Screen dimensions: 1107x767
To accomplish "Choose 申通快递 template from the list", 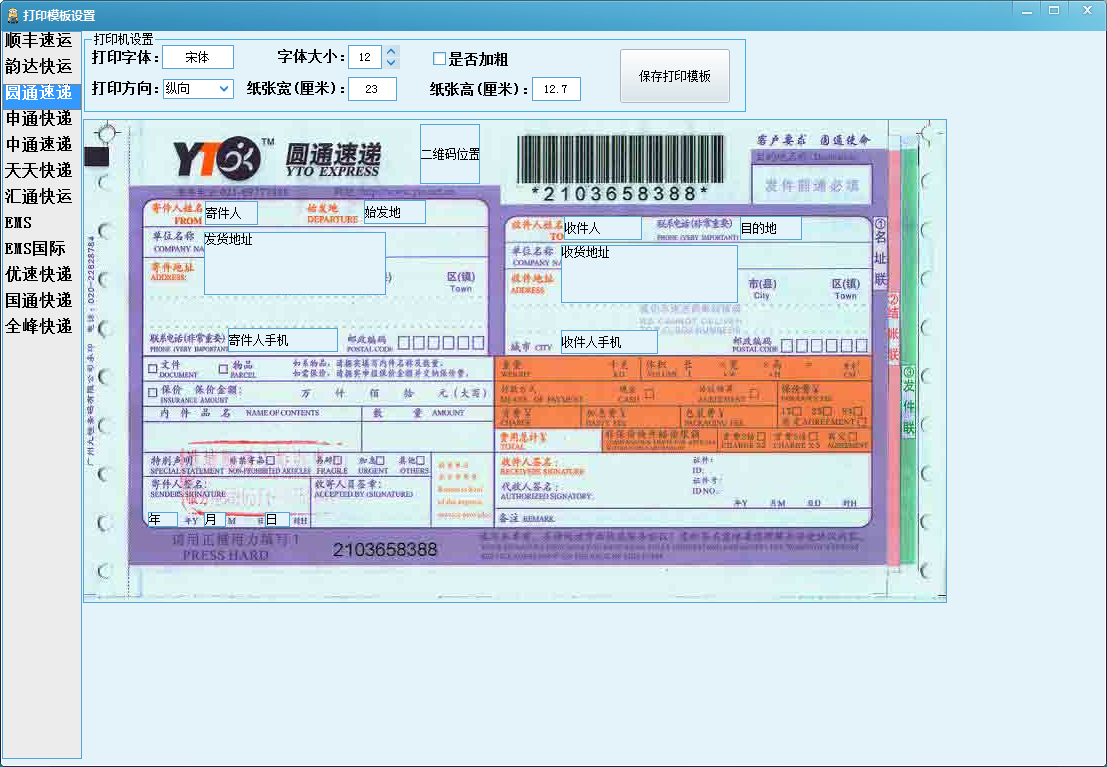I will click(39, 119).
